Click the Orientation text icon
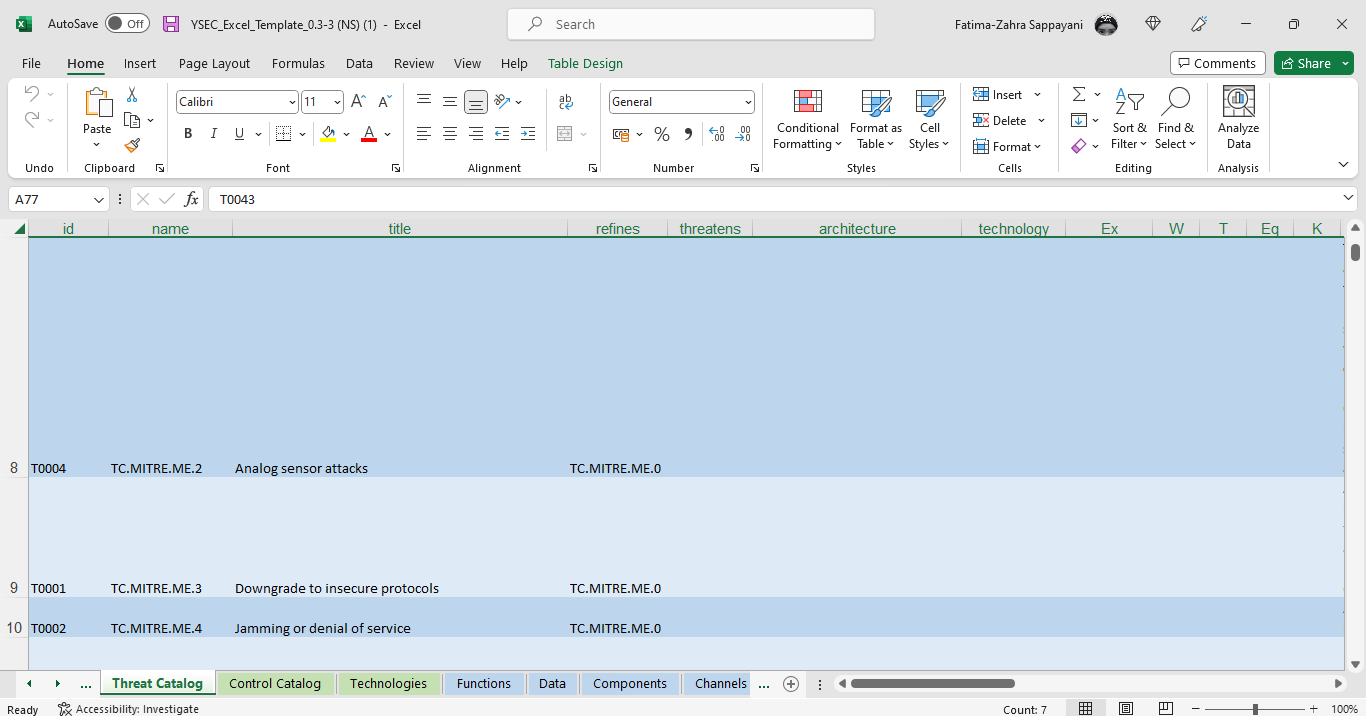Image resolution: width=1366 pixels, height=716 pixels. pos(502,101)
